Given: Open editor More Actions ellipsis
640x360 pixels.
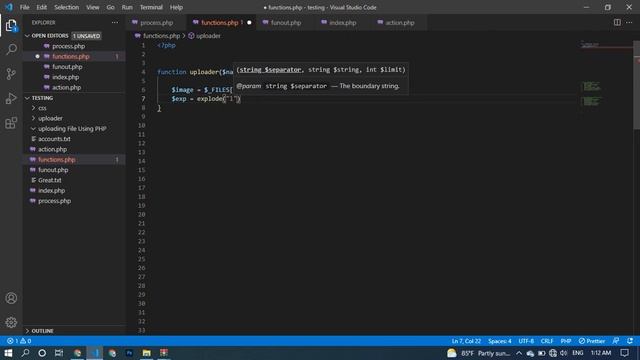Looking at the screenshot, I should 629,22.
